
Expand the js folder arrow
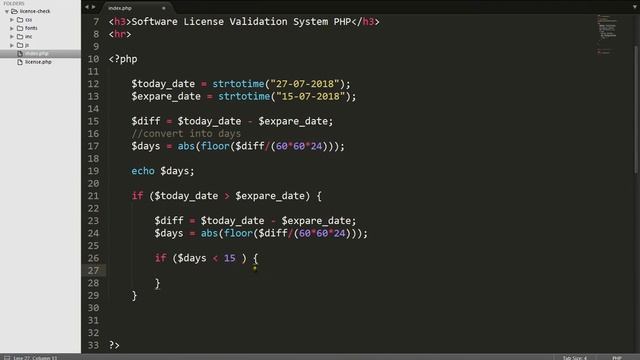point(12,45)
